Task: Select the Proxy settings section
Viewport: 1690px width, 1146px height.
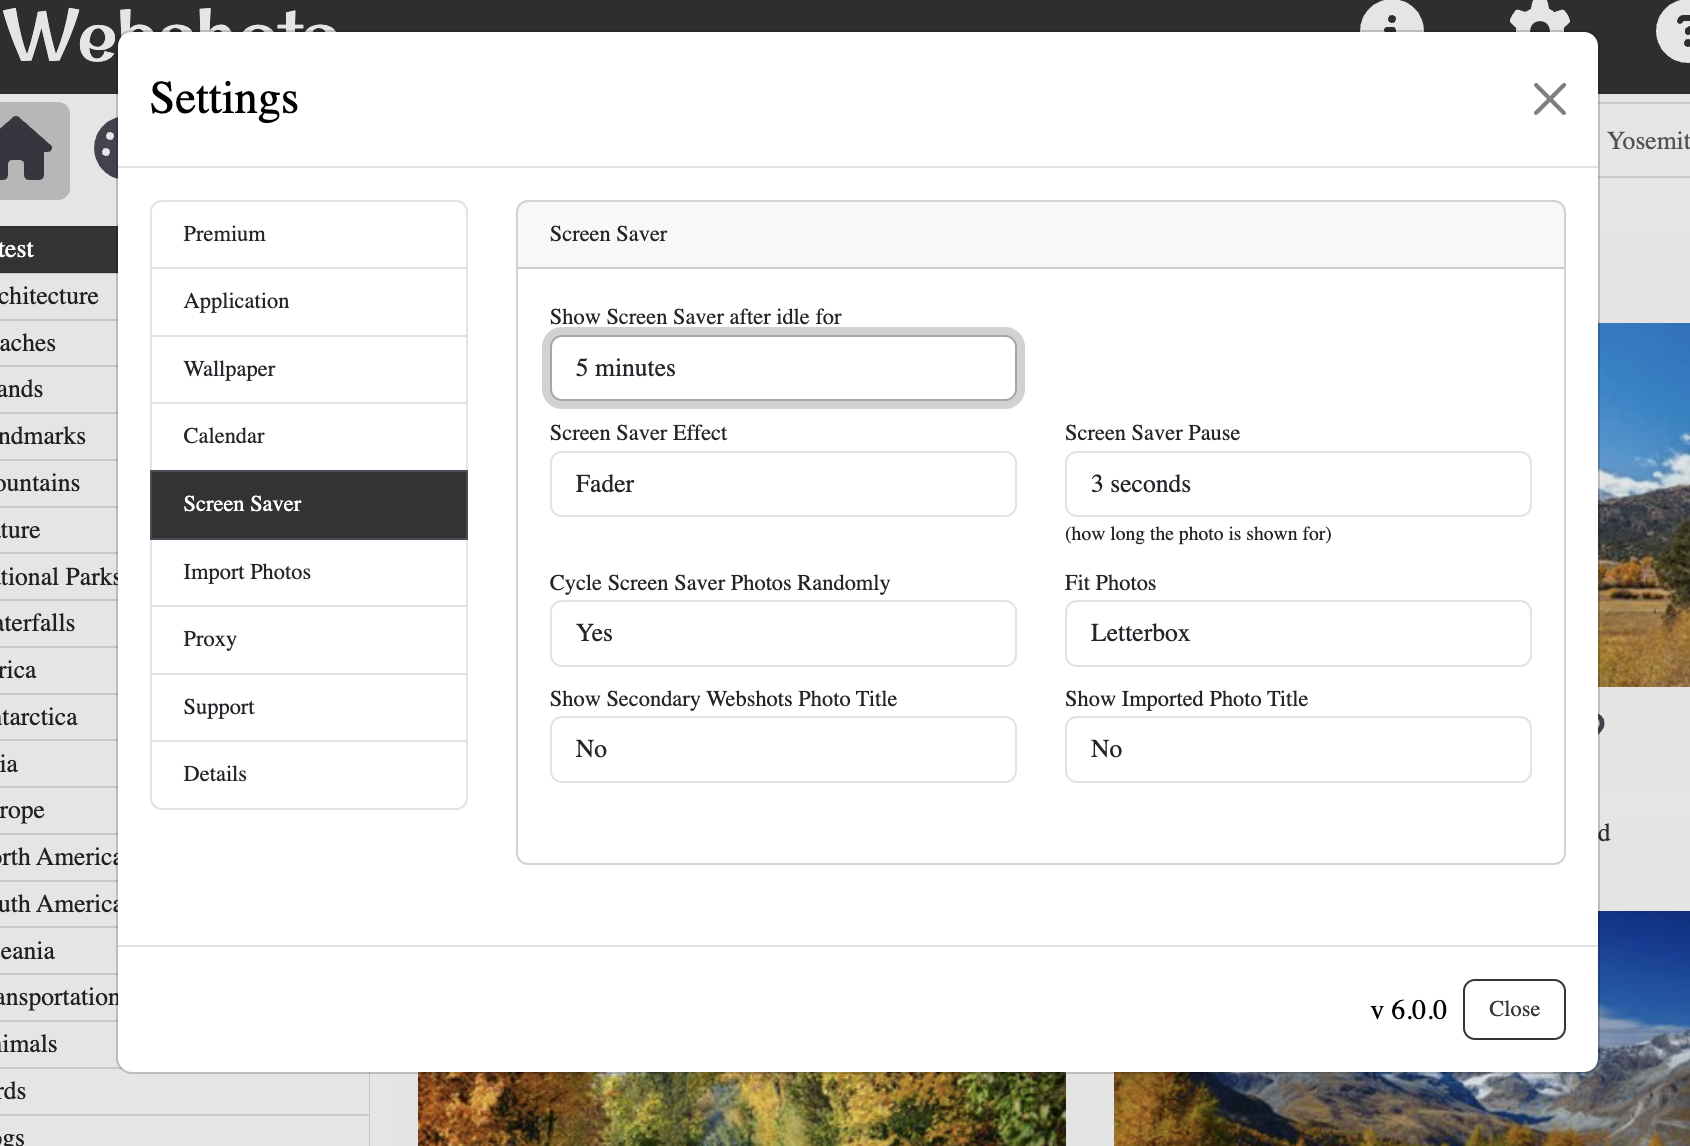Action: pos(309,639)
